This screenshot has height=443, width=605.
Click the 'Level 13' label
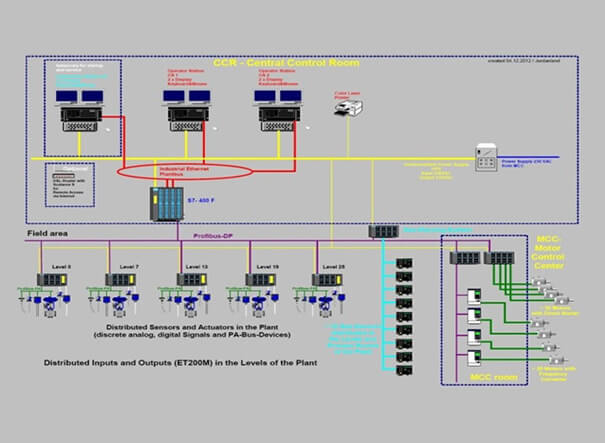click(x=197, y=267)
